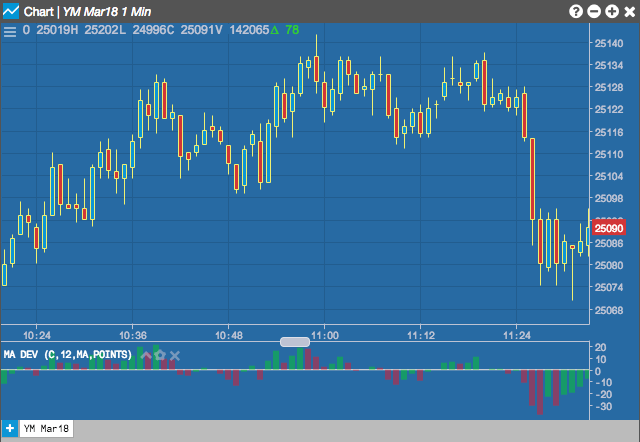The image size is (640, 442).
Task: Open the chart hamburger menu
Action: [x=9, y=32]
